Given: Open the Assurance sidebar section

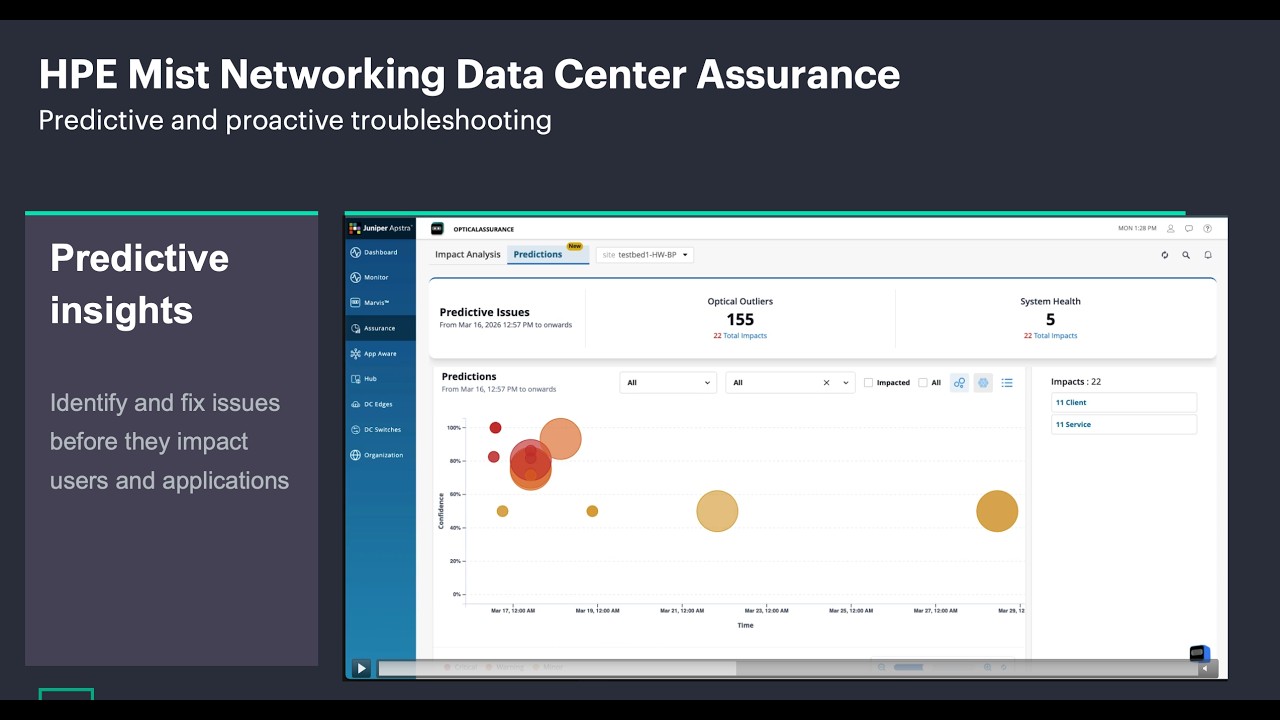Looking at the screenshot, I should [x=380, y=328].
